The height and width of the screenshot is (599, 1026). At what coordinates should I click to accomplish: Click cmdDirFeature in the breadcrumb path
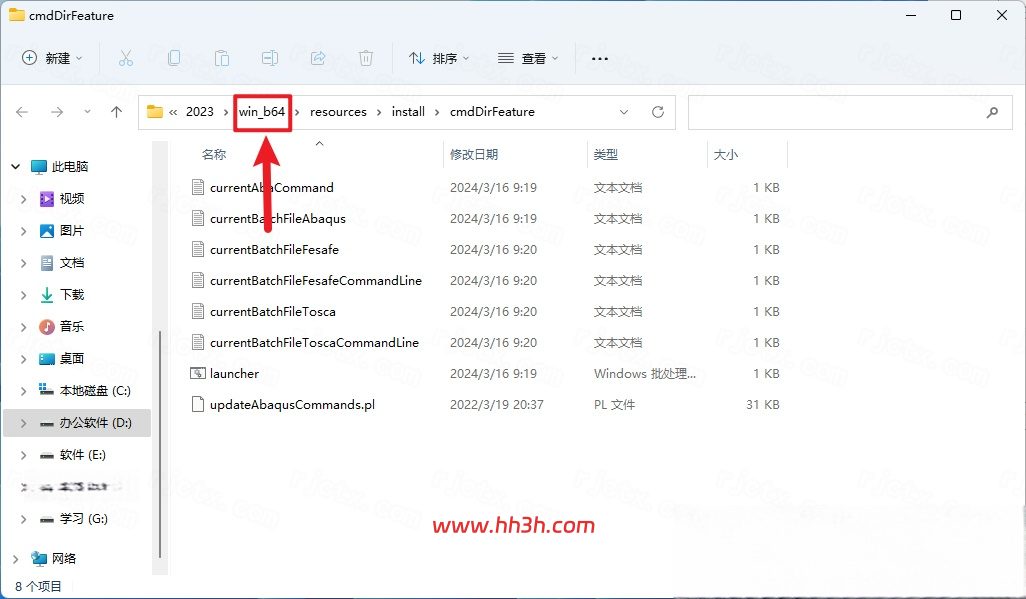coord(492,112)
